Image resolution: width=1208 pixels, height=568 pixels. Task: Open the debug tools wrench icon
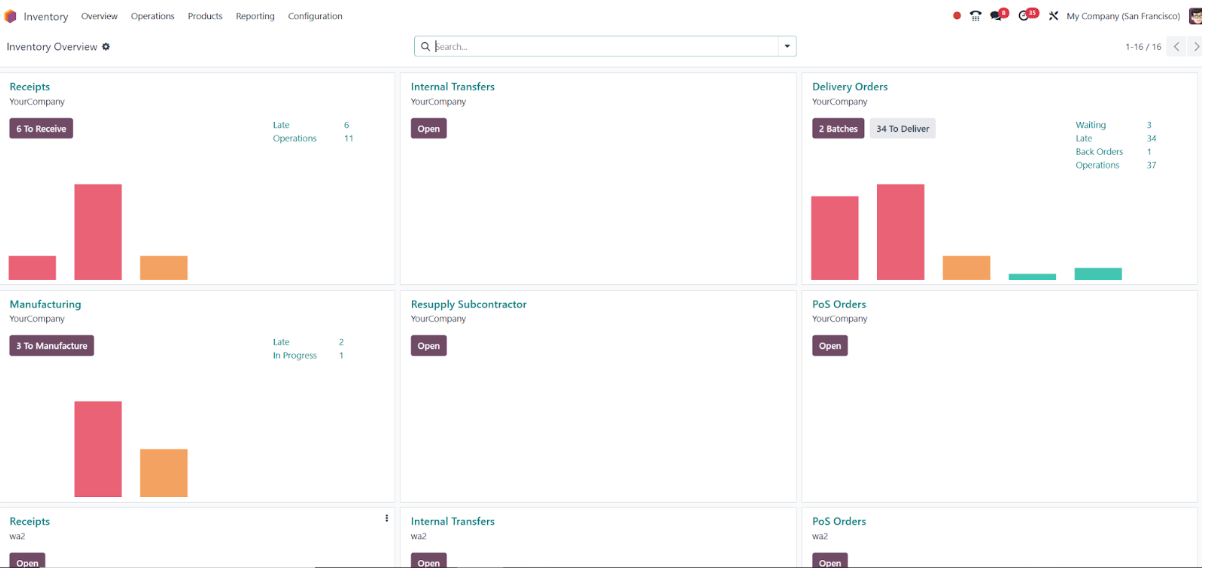[1053, 16]
